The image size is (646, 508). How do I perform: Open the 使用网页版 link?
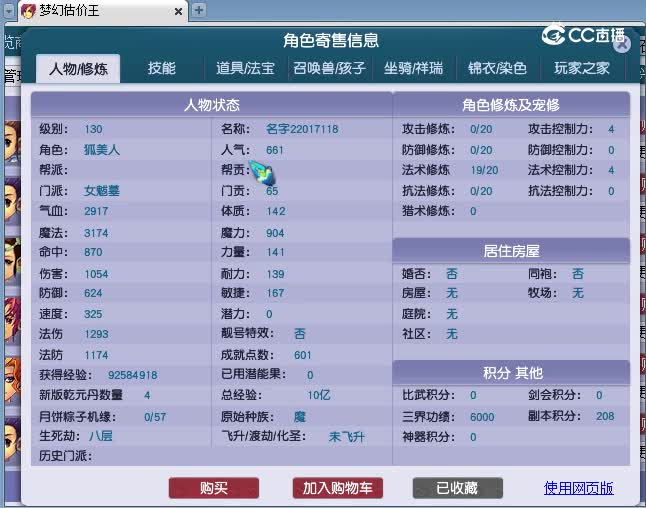tap(578, 488)
